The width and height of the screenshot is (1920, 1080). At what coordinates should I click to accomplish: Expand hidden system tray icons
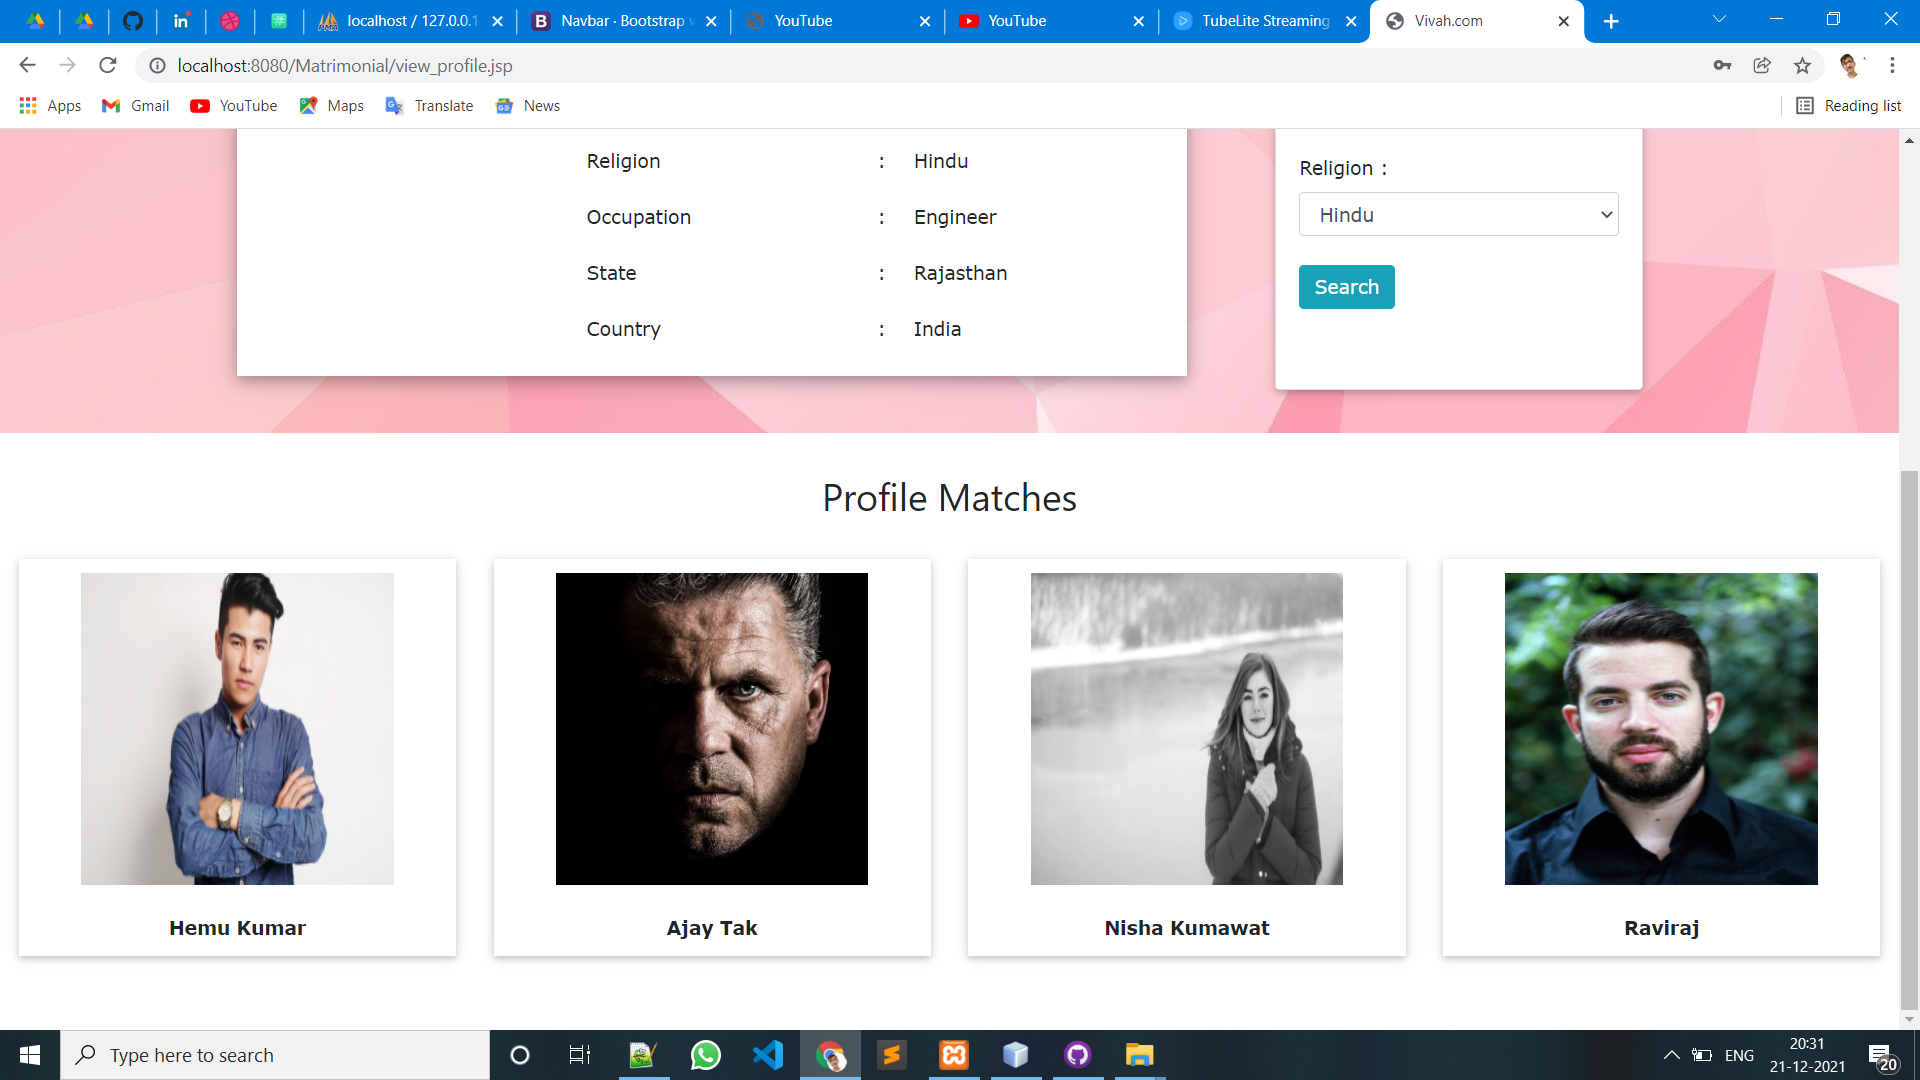tap(1671, 1055)
